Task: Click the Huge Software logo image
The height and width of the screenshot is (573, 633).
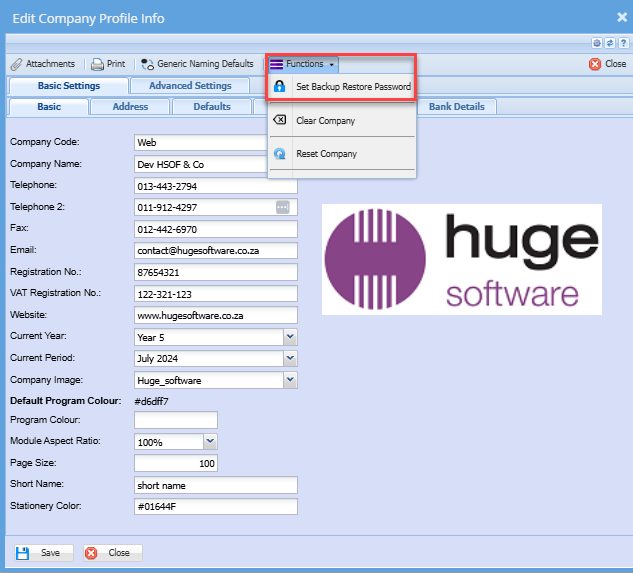Action: [462, 259]
